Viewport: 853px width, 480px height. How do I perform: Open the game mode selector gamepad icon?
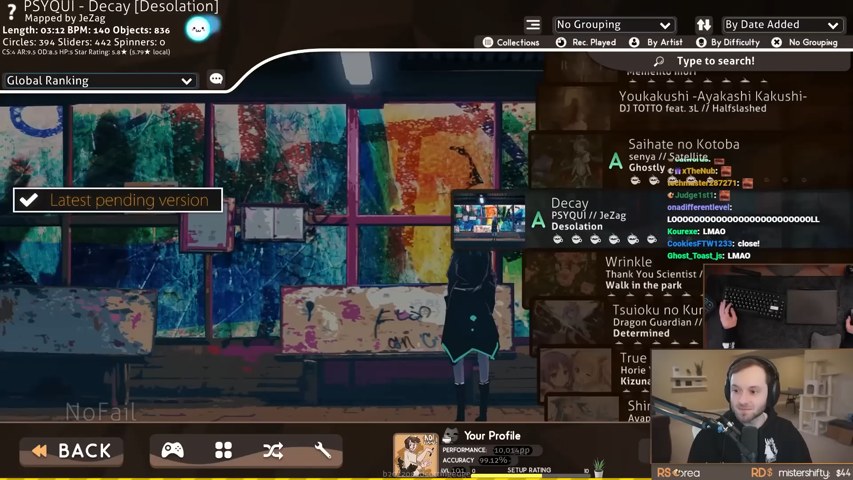pos(173,451)
